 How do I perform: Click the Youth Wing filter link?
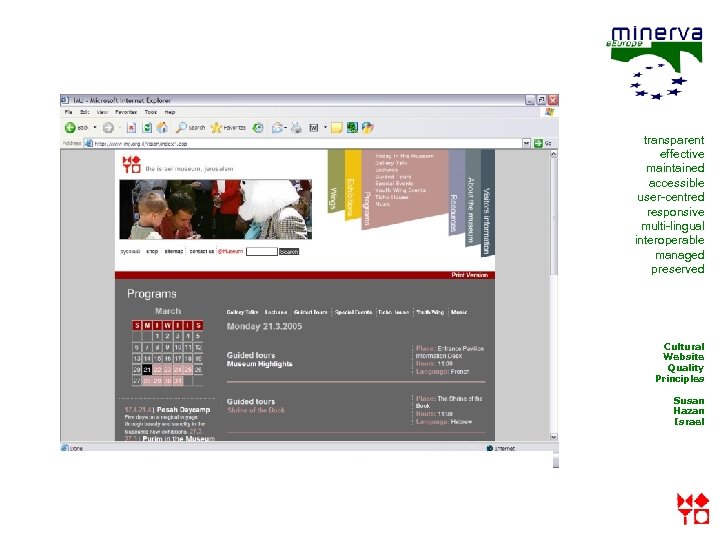tap(430, 312)
